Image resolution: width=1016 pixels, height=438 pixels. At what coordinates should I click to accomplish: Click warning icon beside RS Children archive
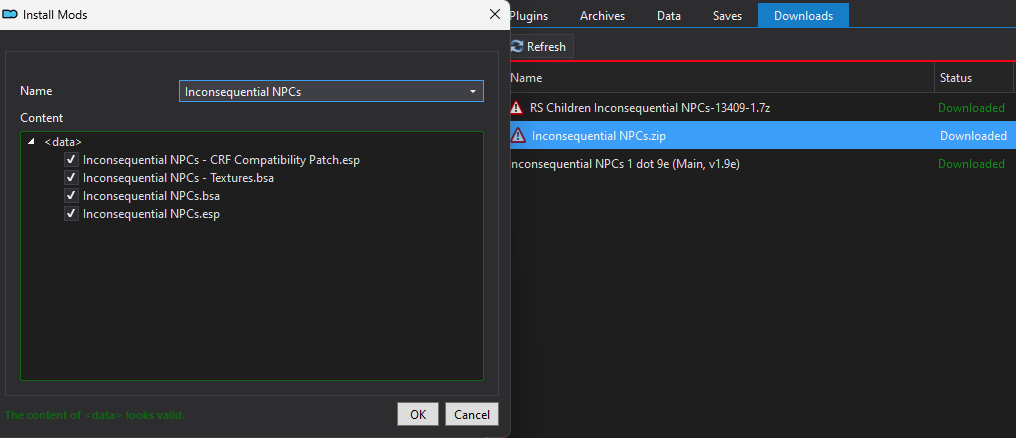click(x=516, y=108)
